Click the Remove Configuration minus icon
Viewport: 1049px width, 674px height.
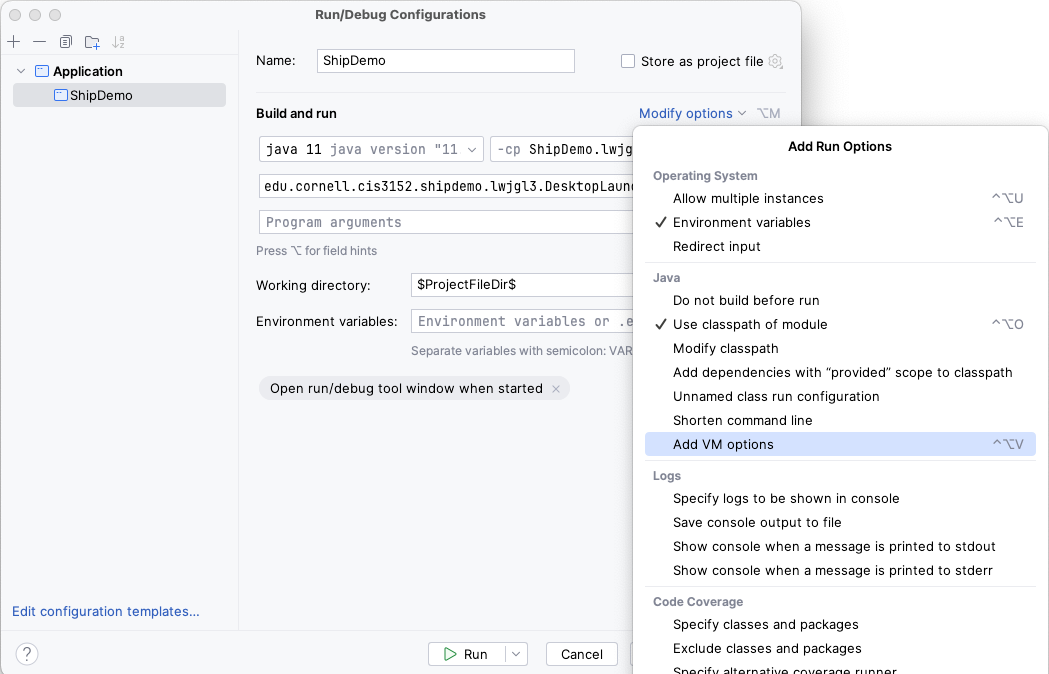(40, 42)
